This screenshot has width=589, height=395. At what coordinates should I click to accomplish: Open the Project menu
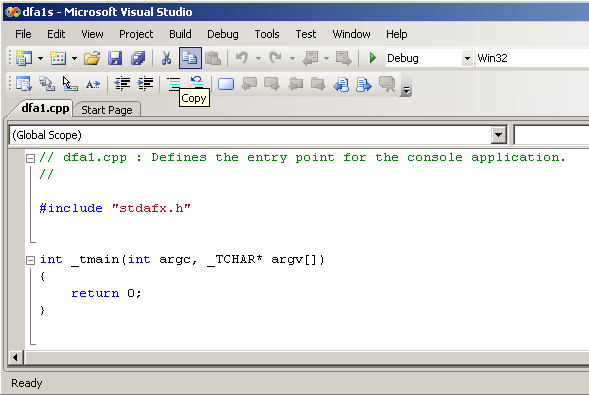pyautogui.click(x=136, y=34)
